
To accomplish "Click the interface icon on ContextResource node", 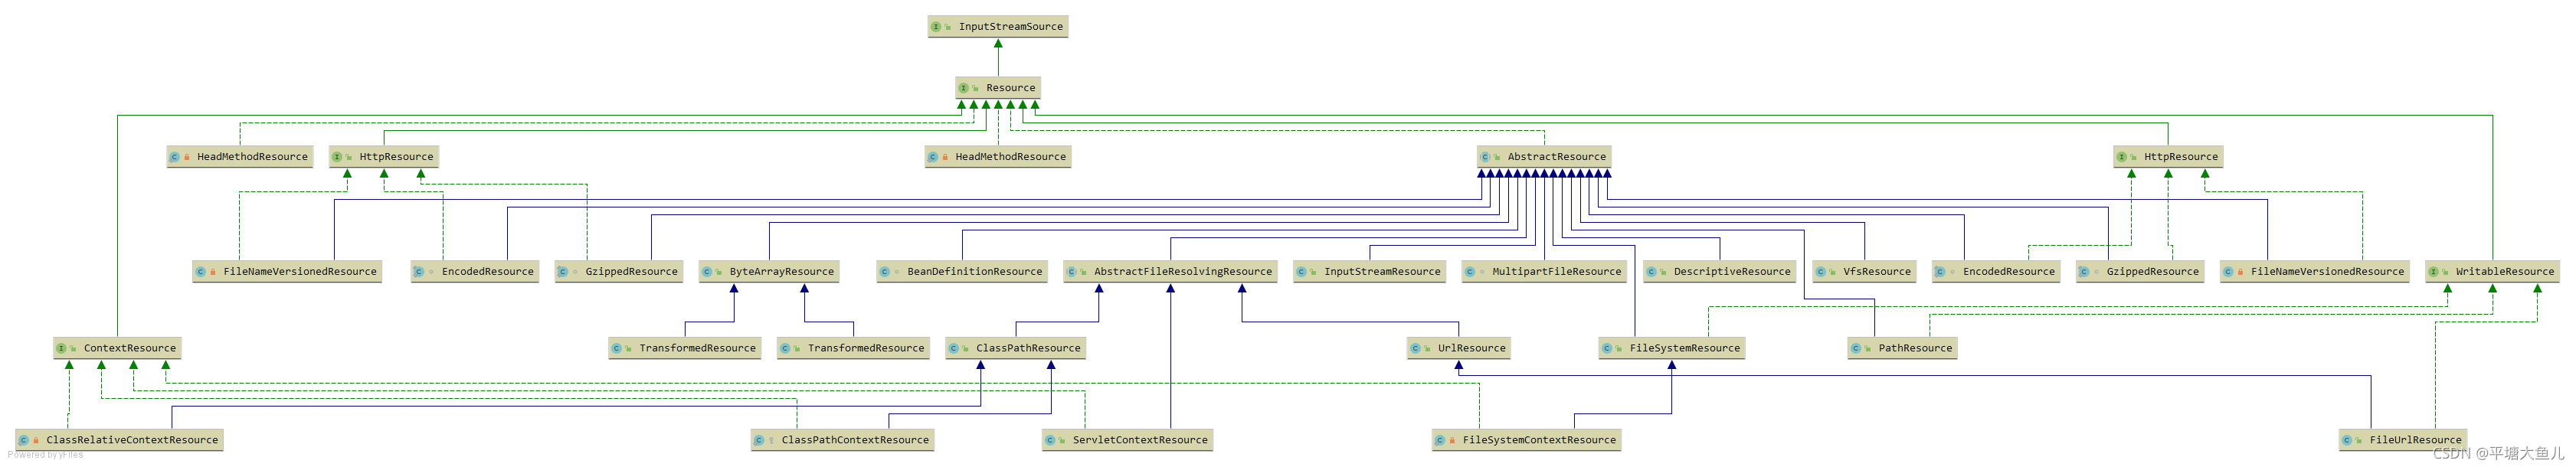I will click(x=61, y=349).
